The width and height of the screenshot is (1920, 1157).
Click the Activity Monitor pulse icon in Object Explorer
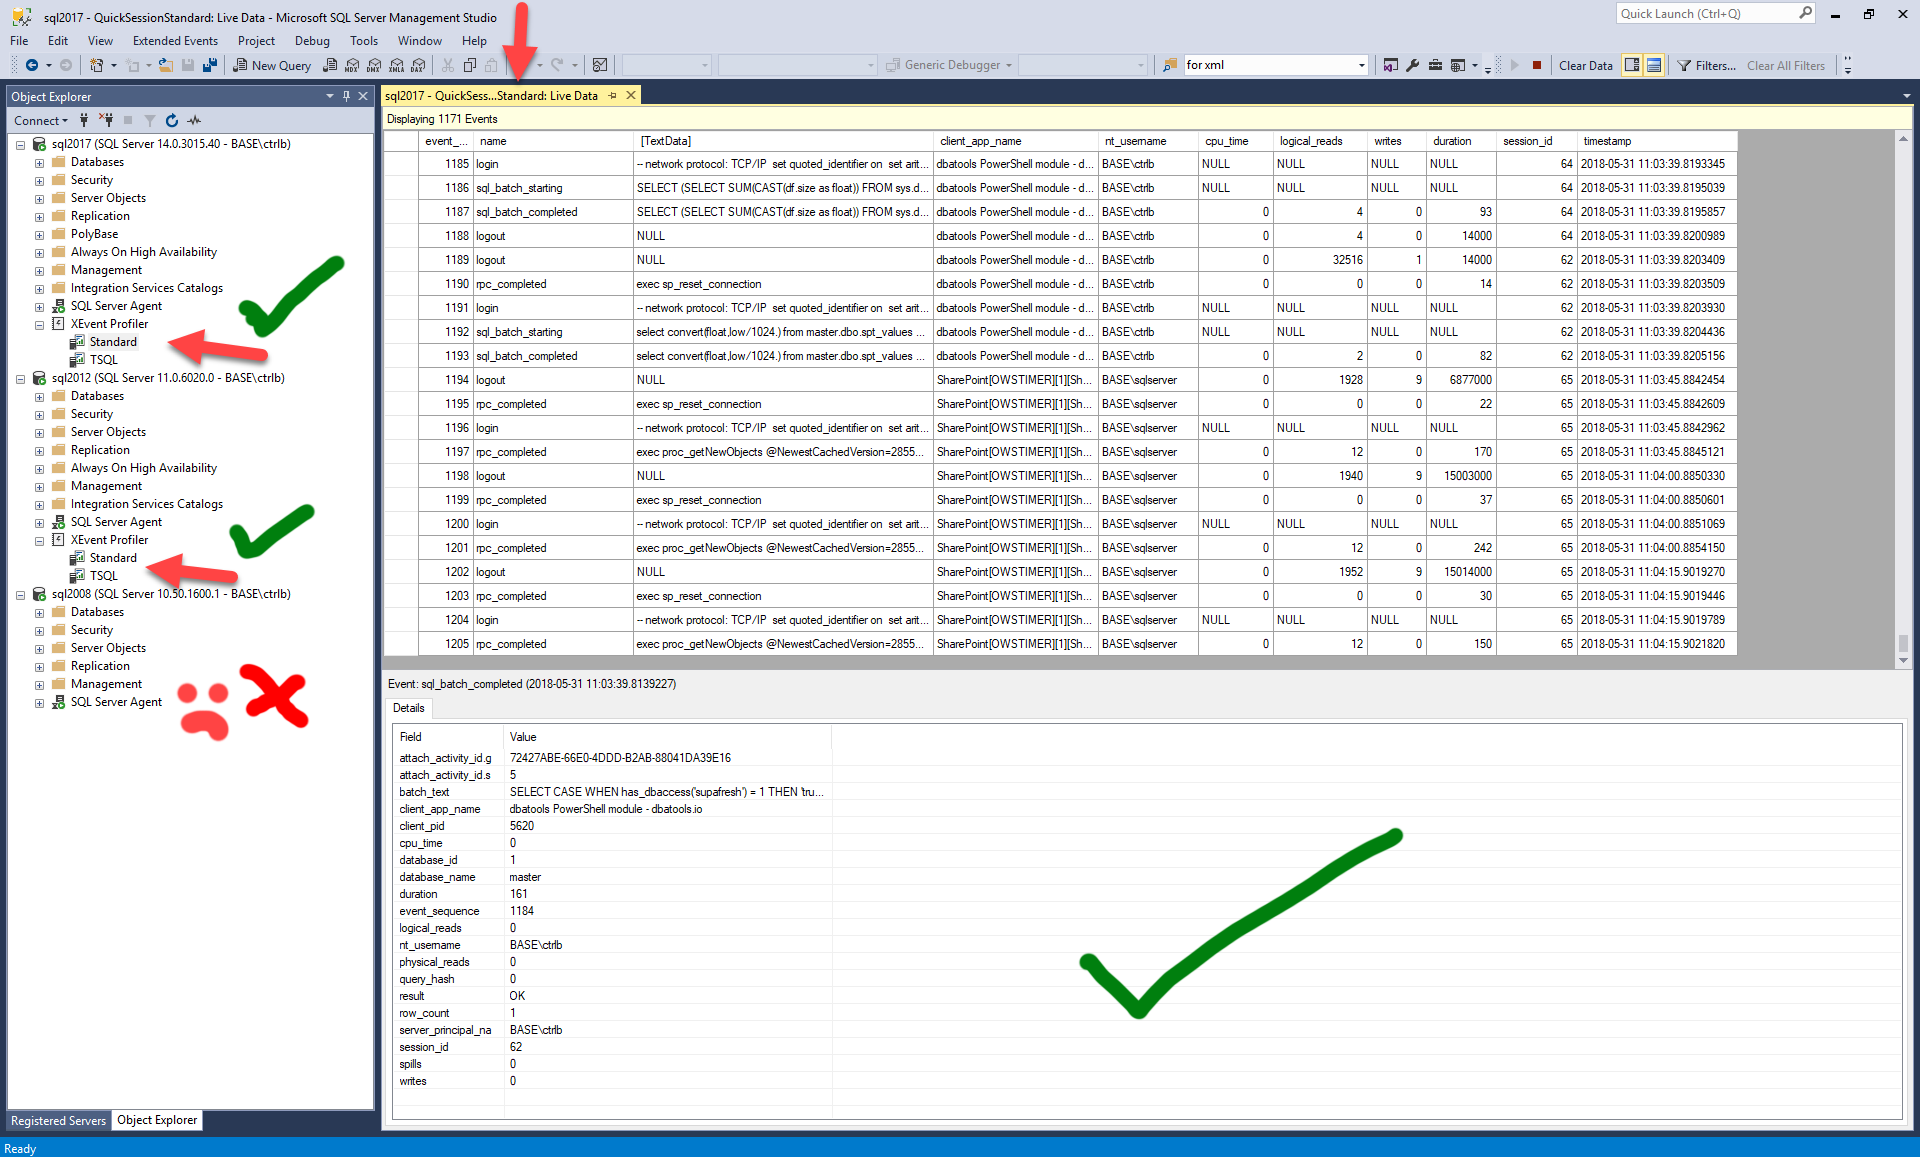click(x=194, y=120)
